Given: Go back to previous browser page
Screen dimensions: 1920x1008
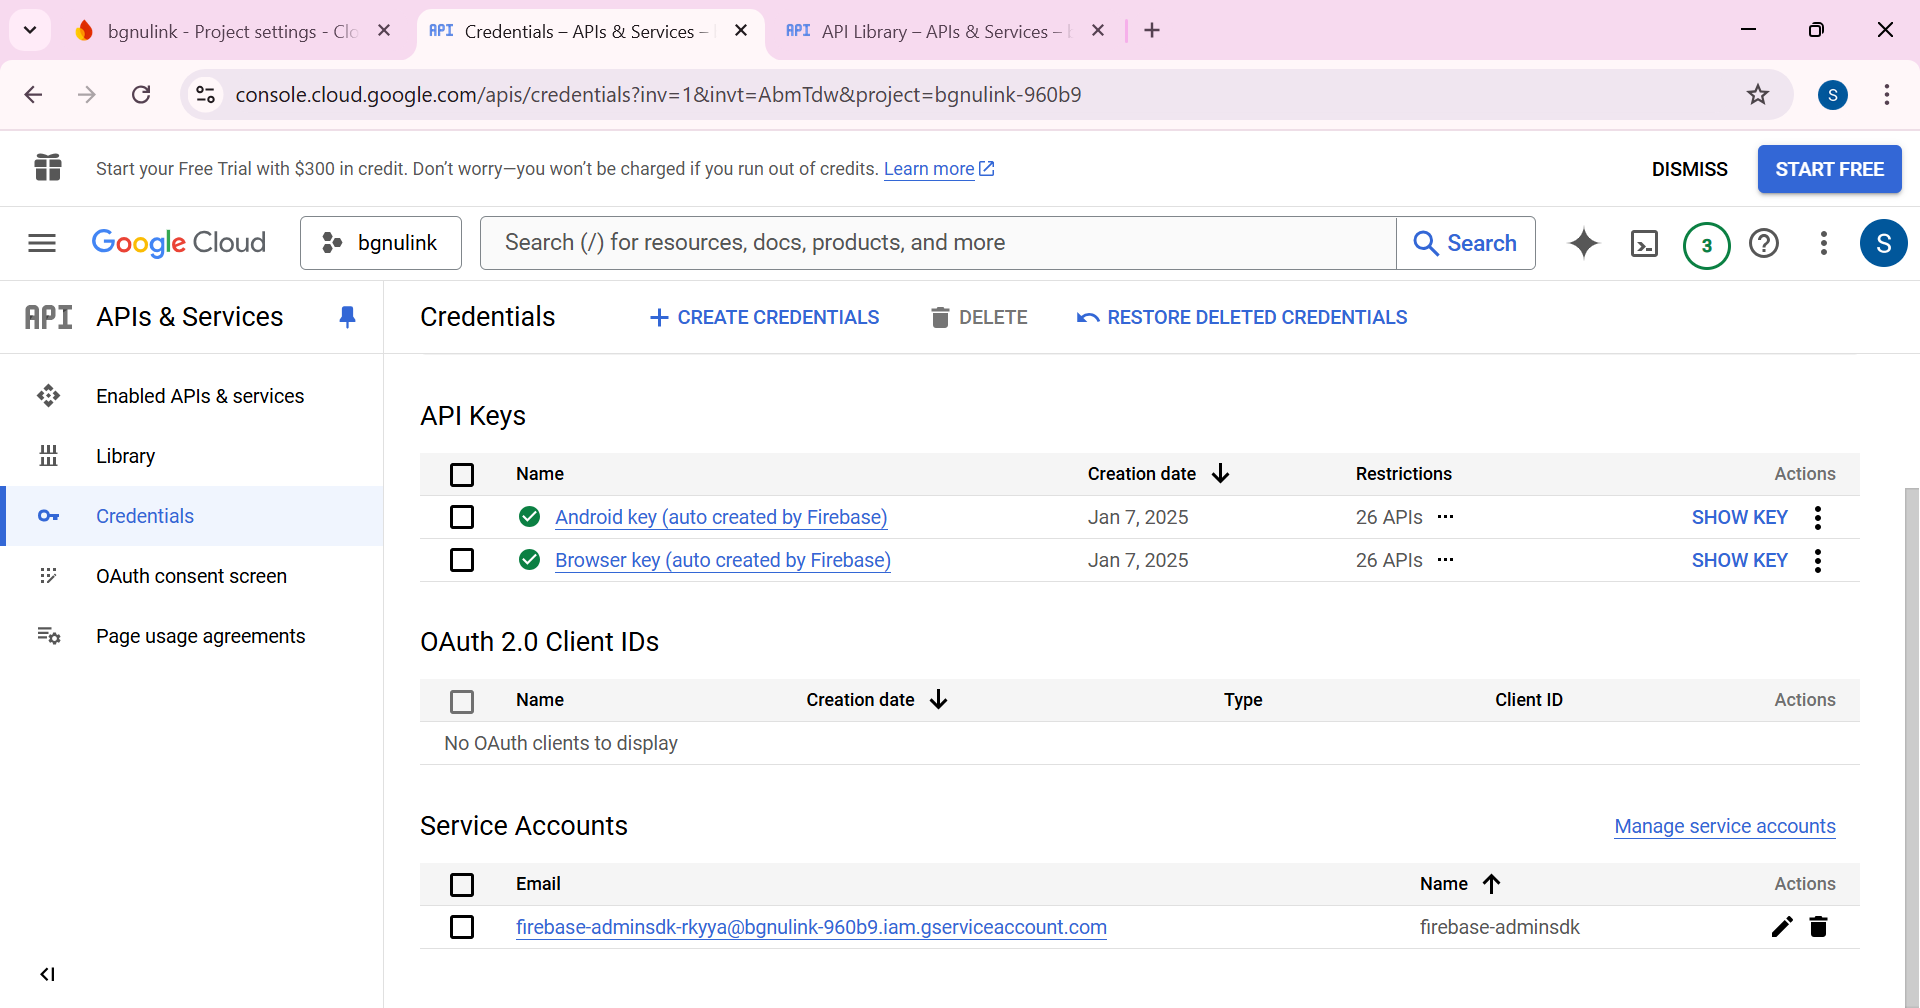Looking at the screenshot, I should (33, 95).
